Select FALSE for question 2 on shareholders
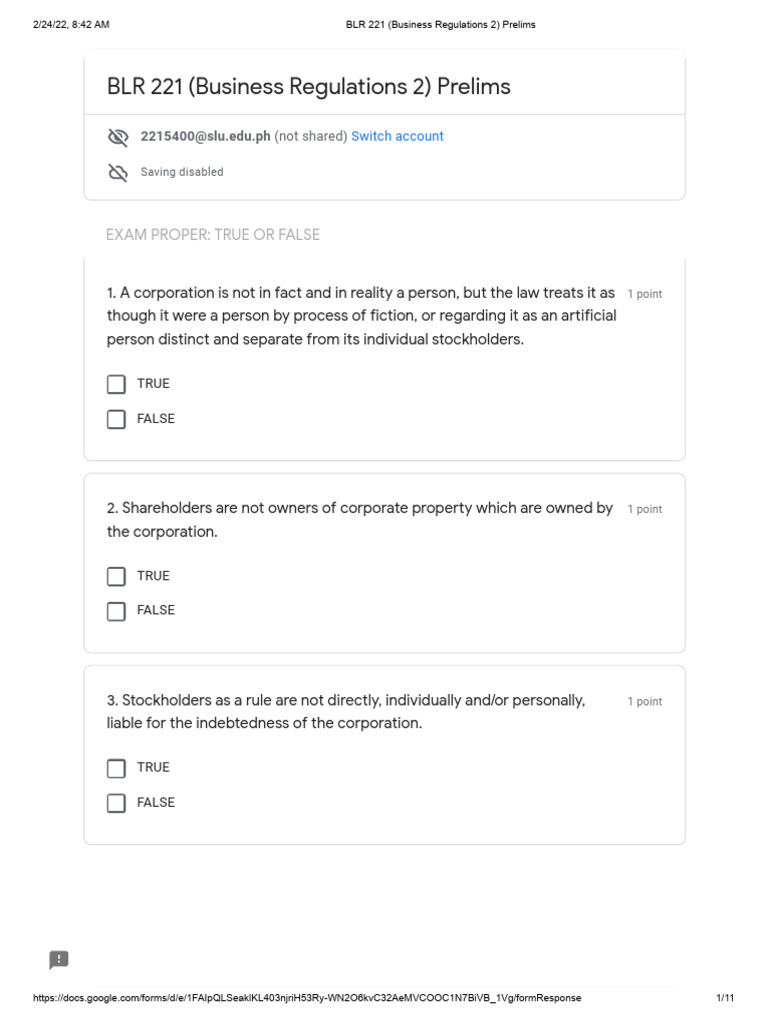This screenshot has width=768, height=1024. click(117, 611)
